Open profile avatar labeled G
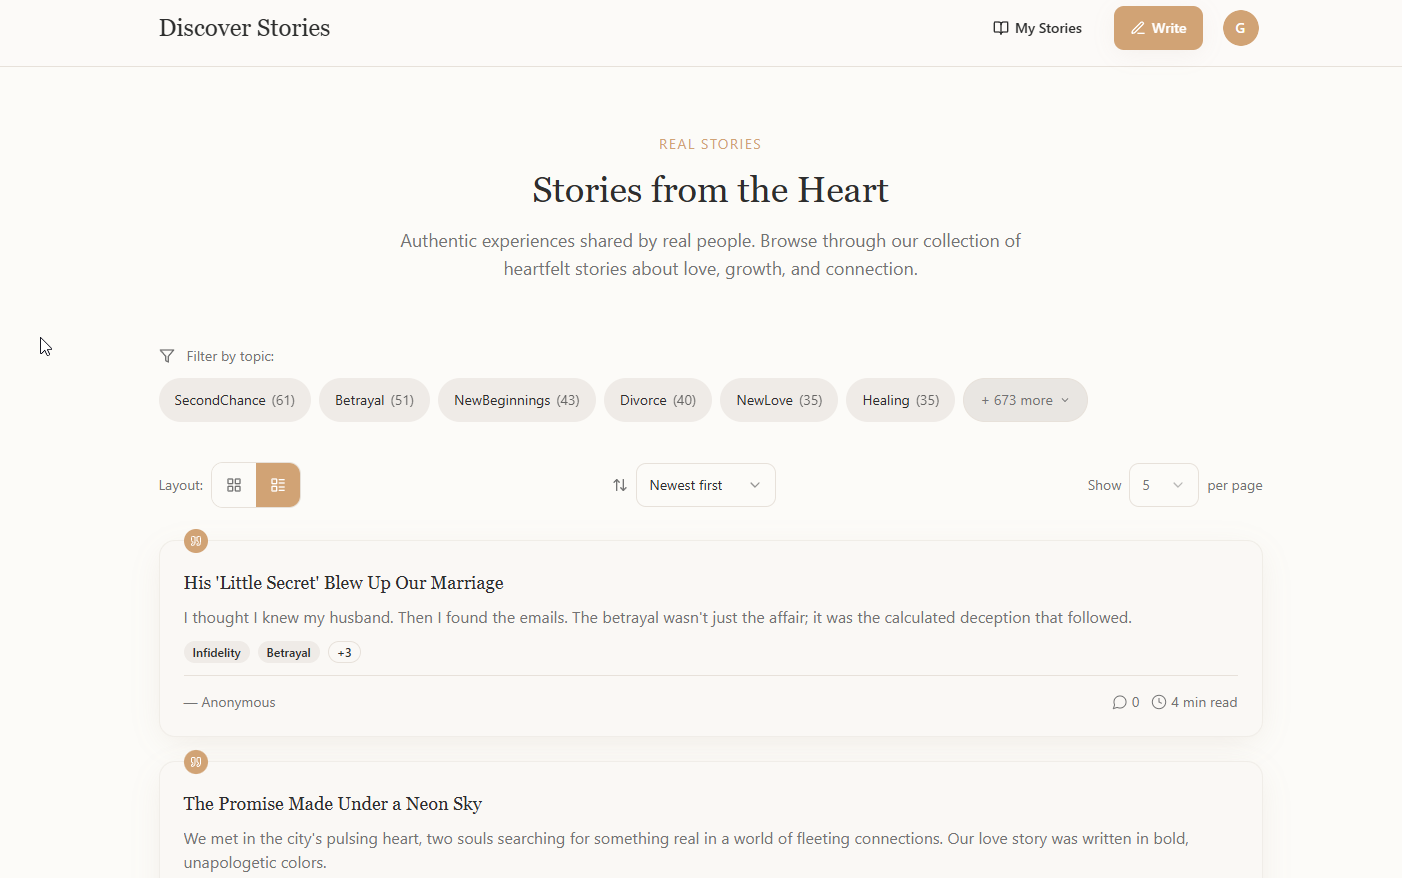Viewport: 1402px width, 878px height. pyautogui.click(x=1240, y=28)
